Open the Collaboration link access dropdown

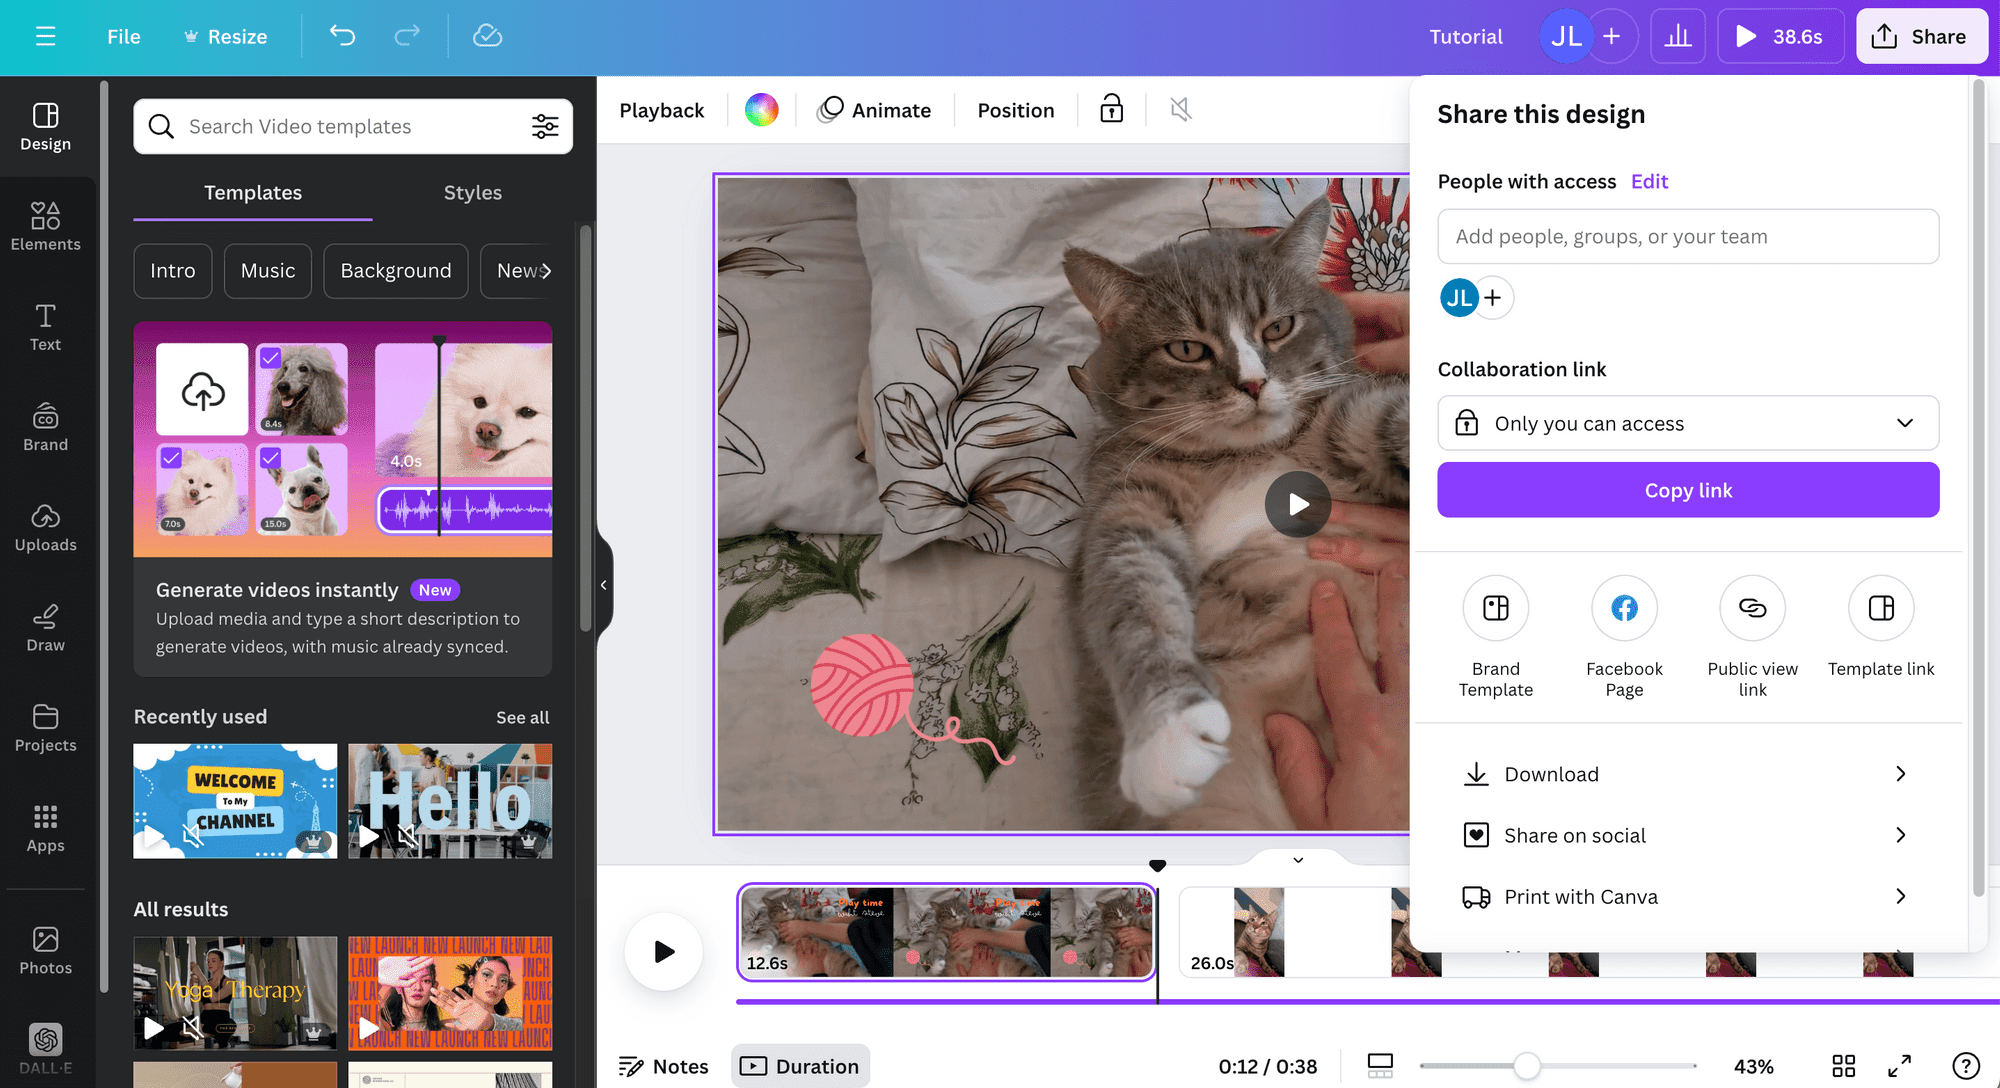1687,423
